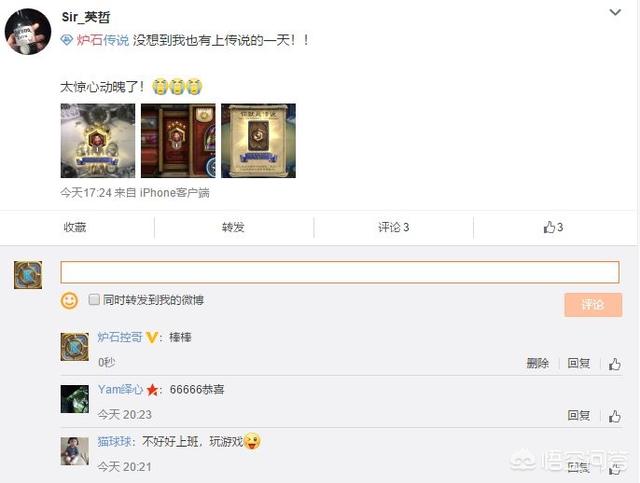Open the 评论 3 comments tab
This screenshot has height=483, width=640.
pyautogui.click(x=393, y=227)
